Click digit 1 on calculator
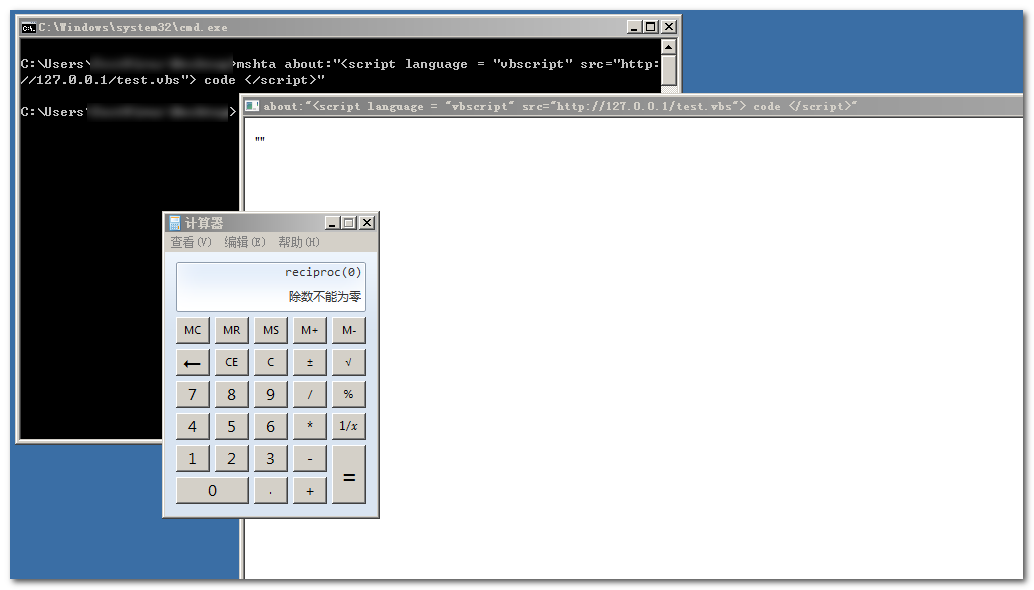Viewport: 1034px width, 590px height. pos(193,459)
